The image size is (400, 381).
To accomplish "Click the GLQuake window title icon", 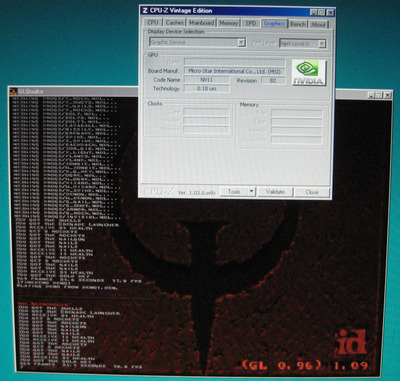I will pos(13,91).
